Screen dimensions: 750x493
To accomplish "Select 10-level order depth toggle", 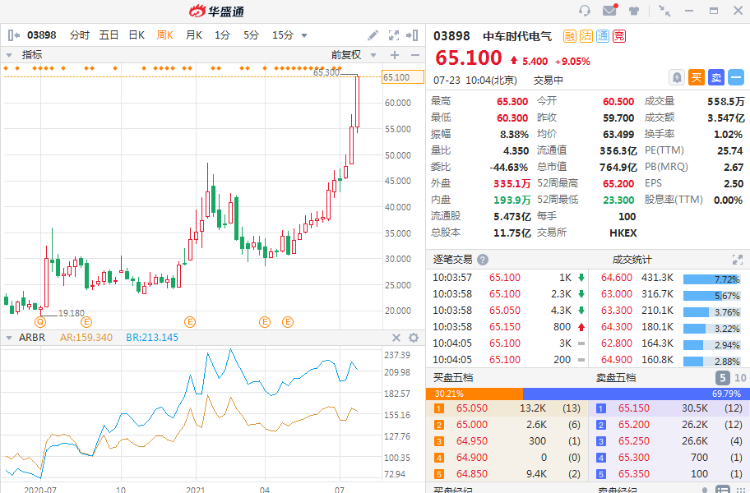I will tap(740, 378).
